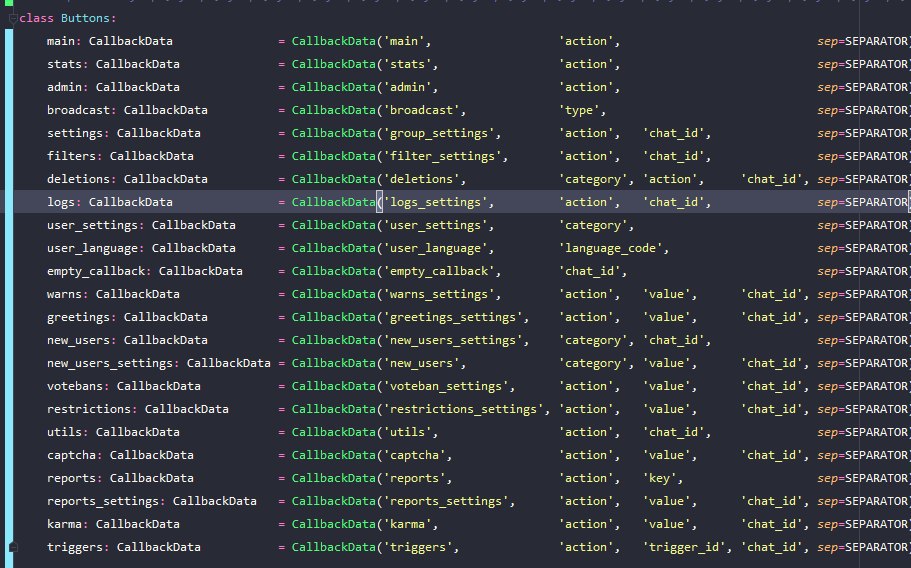Viewport: 911px width, 568px height.
Task: Click CallbackData type annotation after settings
Action: 159,133
